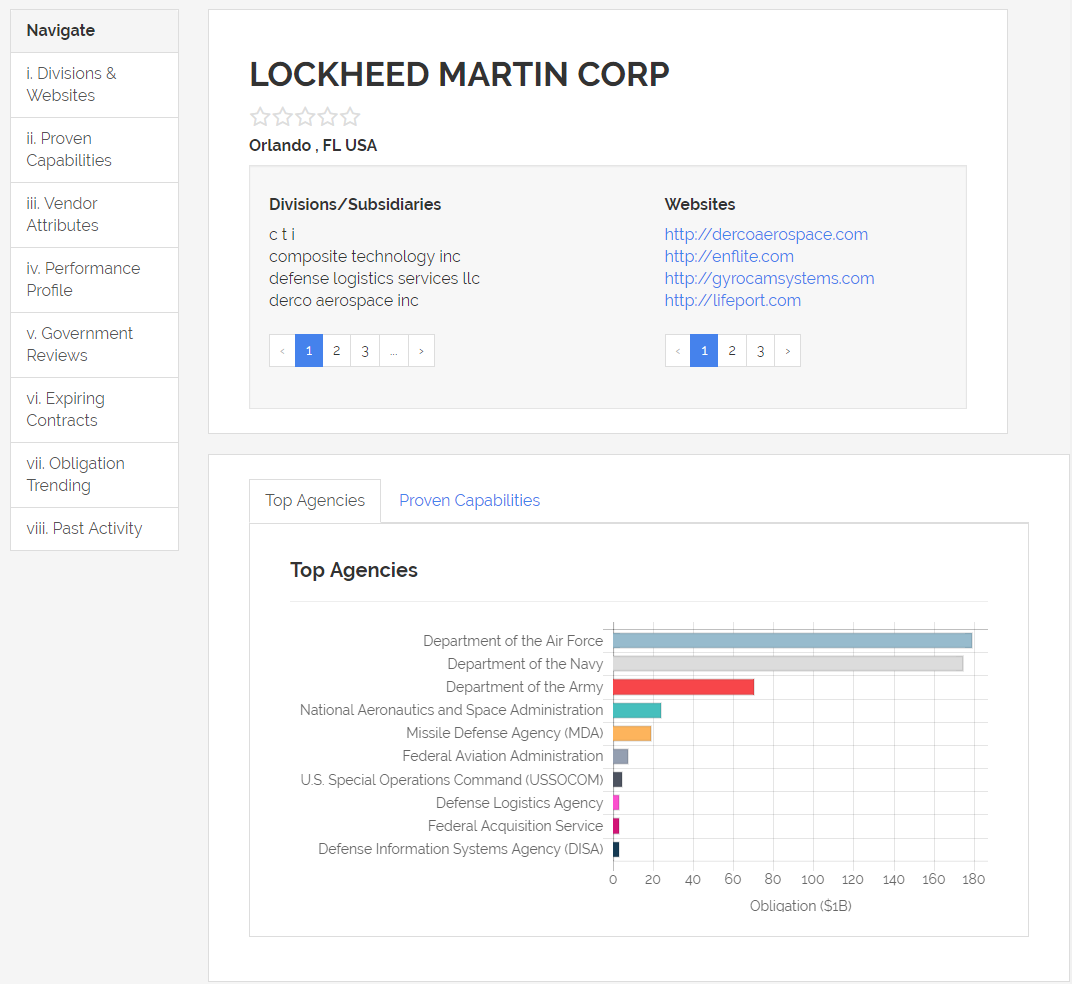The width and height of the screenshot is (1072, 984).
Task: Select the Federal Acquisition Service bar
Action: point(616,826)
